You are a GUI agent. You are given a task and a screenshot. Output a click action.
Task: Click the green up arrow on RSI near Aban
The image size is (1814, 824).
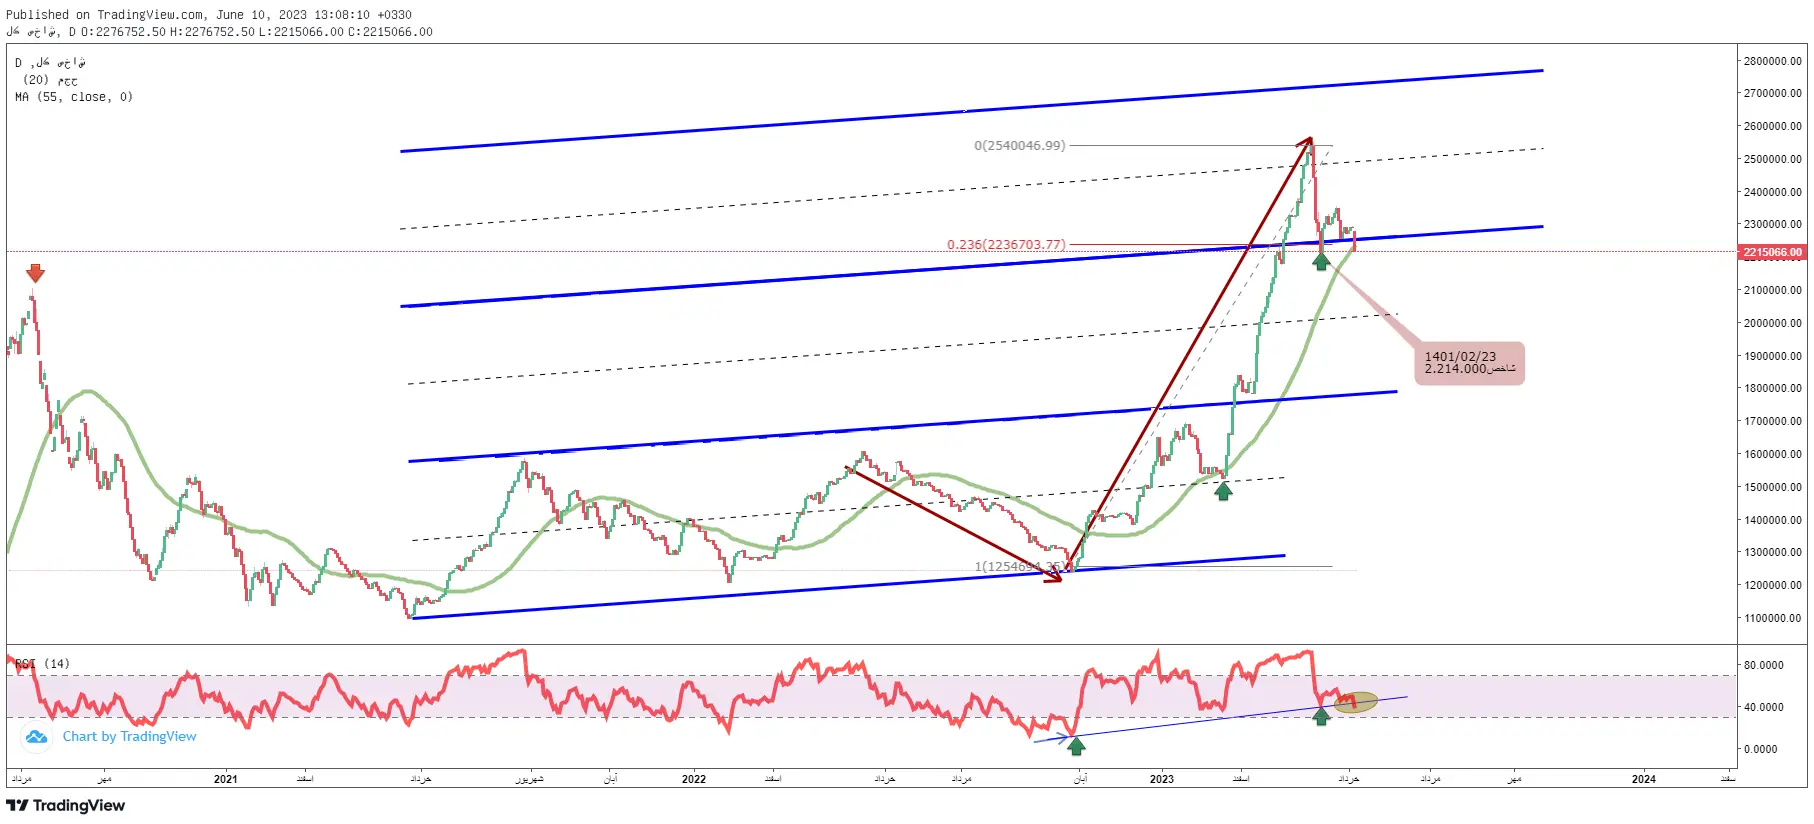click(x=1076, y=745)
